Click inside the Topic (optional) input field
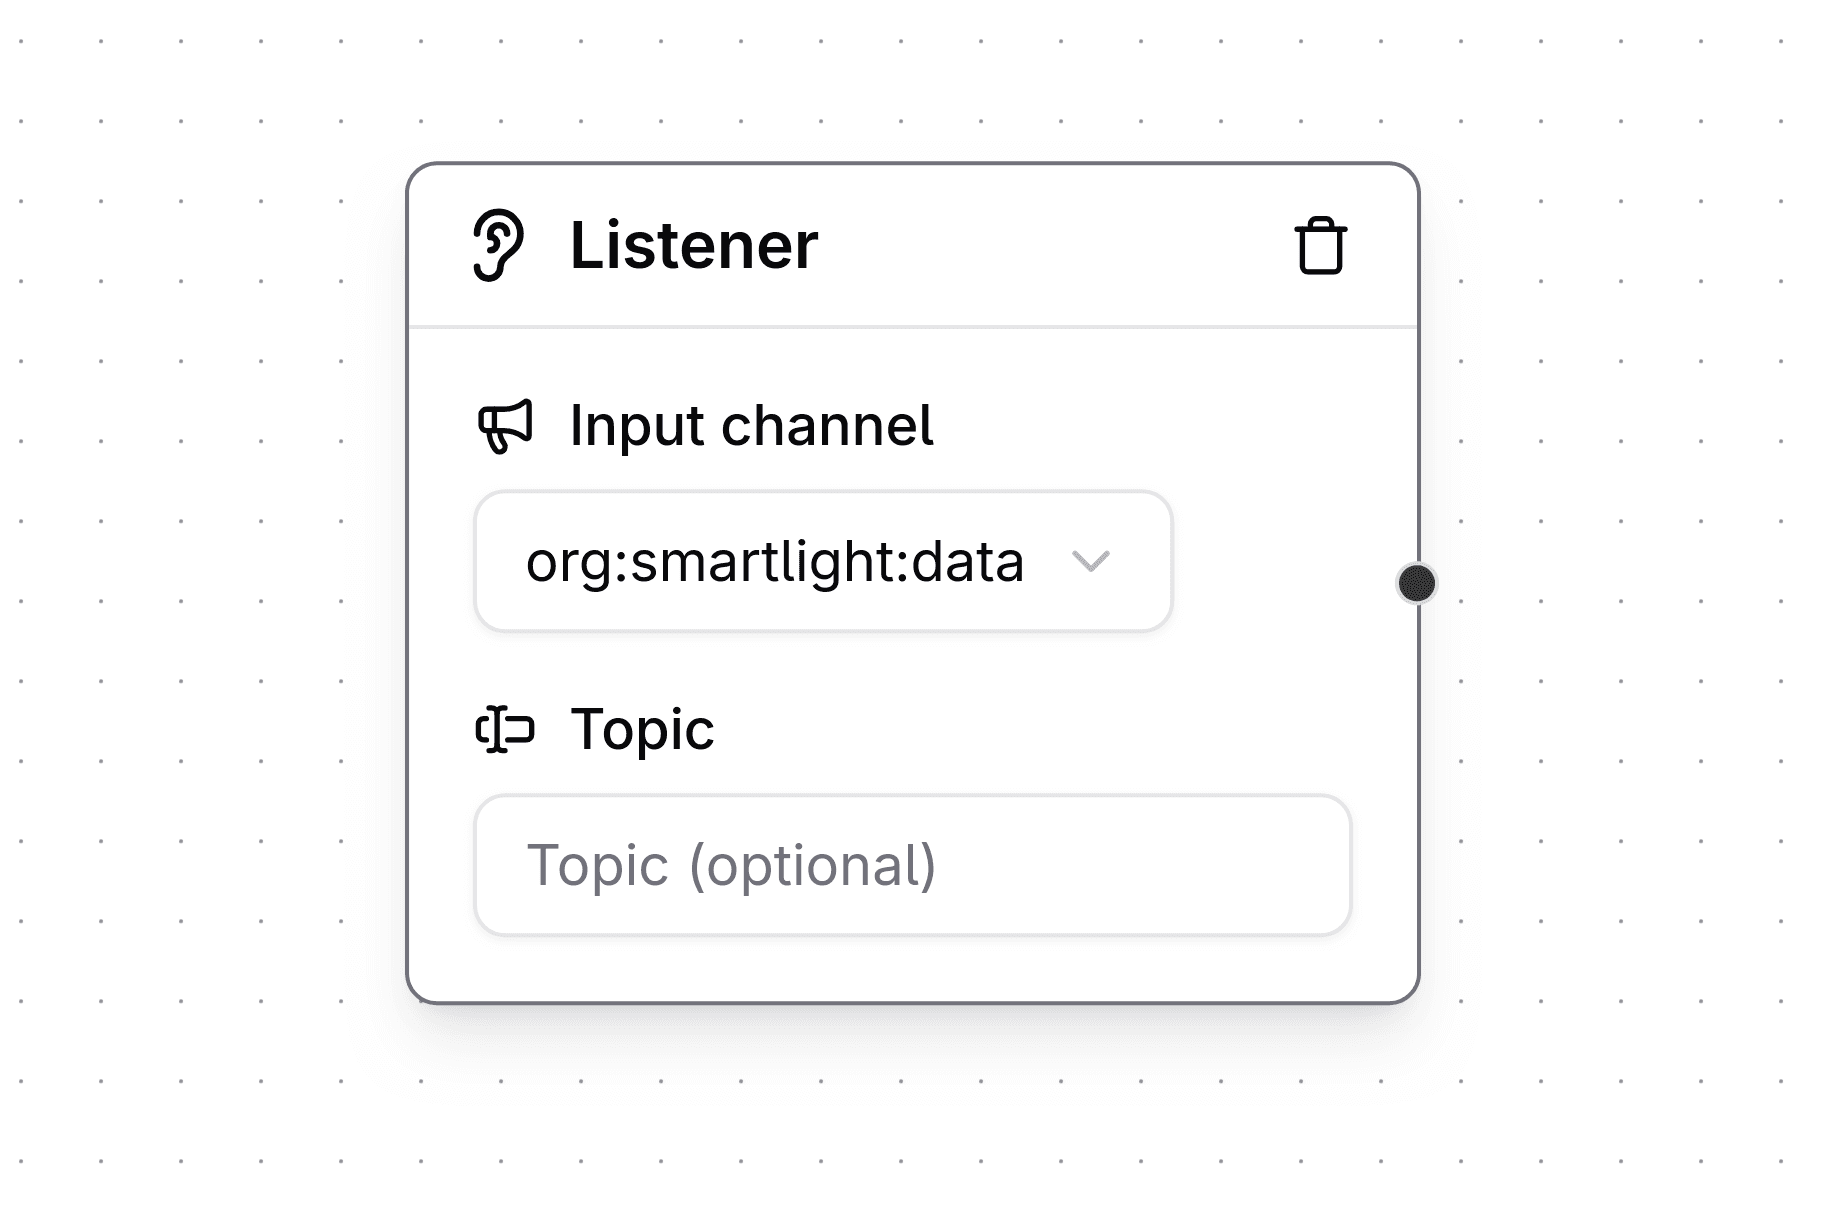 tap(912, 864)
